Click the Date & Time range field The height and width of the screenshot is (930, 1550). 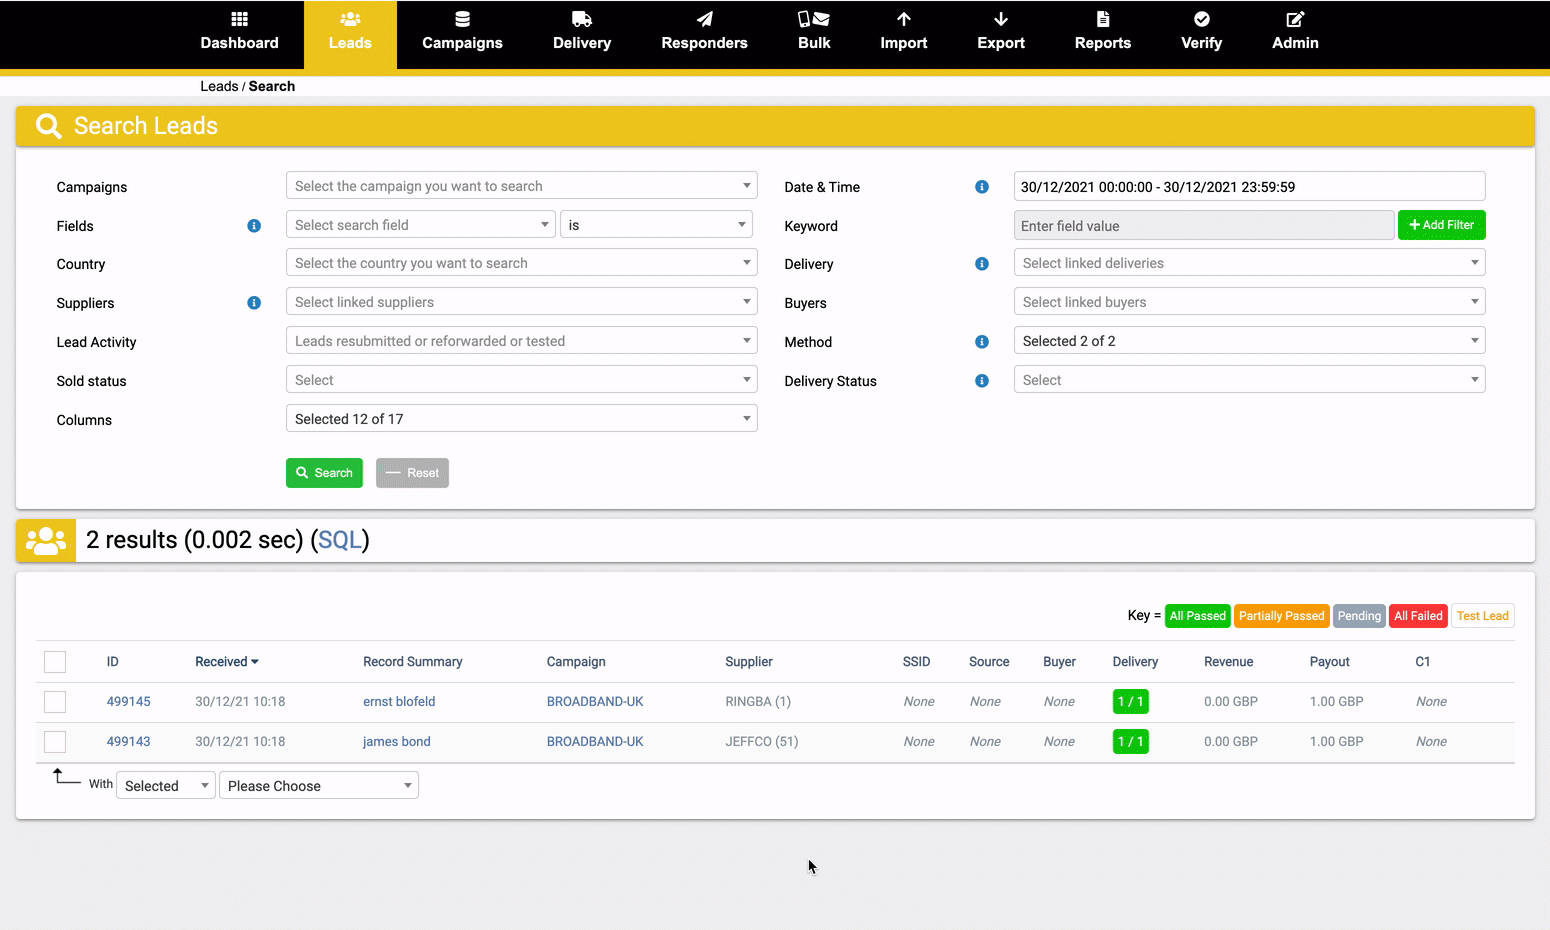click(x=1249, y=187)
